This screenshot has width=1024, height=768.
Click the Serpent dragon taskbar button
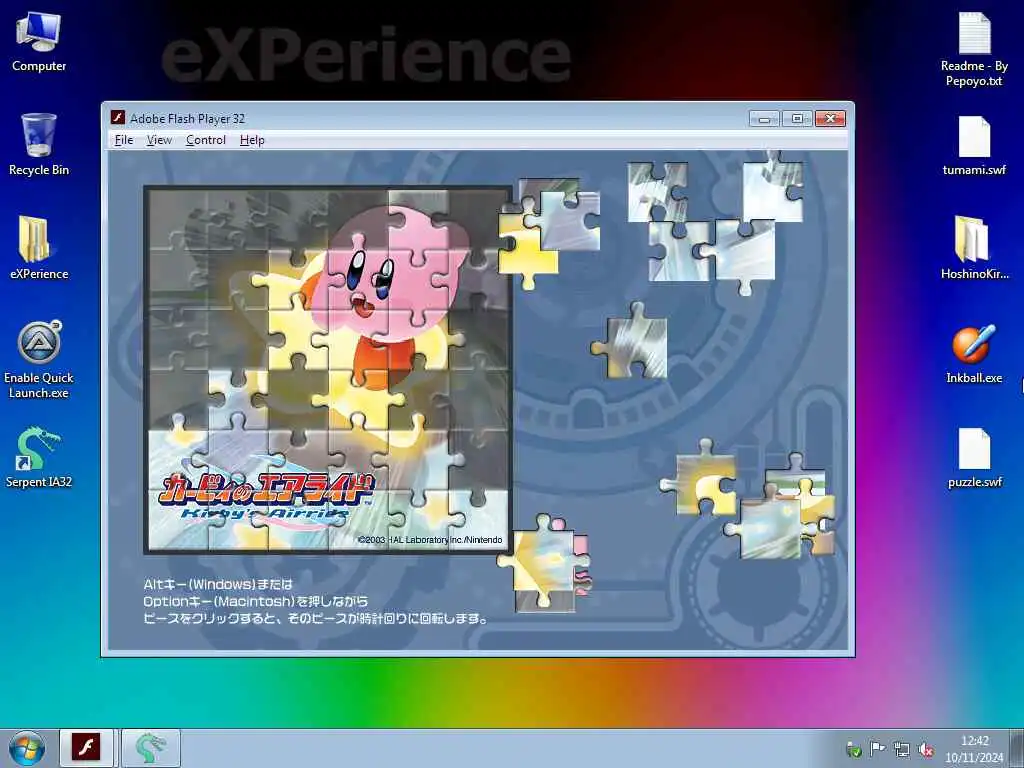[150, 748]
